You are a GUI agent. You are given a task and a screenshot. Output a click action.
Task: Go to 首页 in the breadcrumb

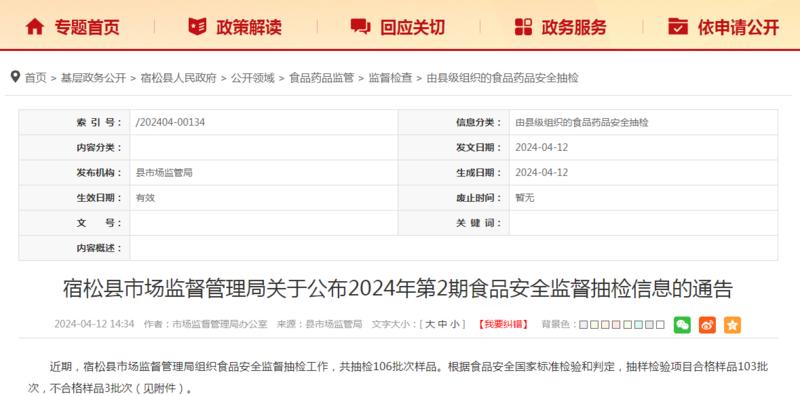[x=36, y=78]
